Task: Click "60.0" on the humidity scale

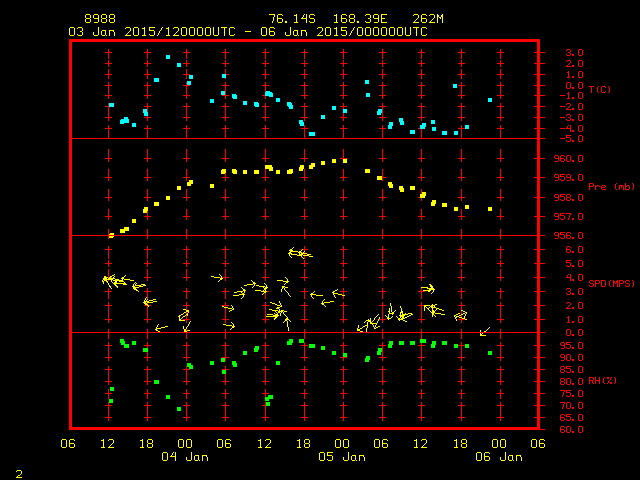Action: pos(572,430)
